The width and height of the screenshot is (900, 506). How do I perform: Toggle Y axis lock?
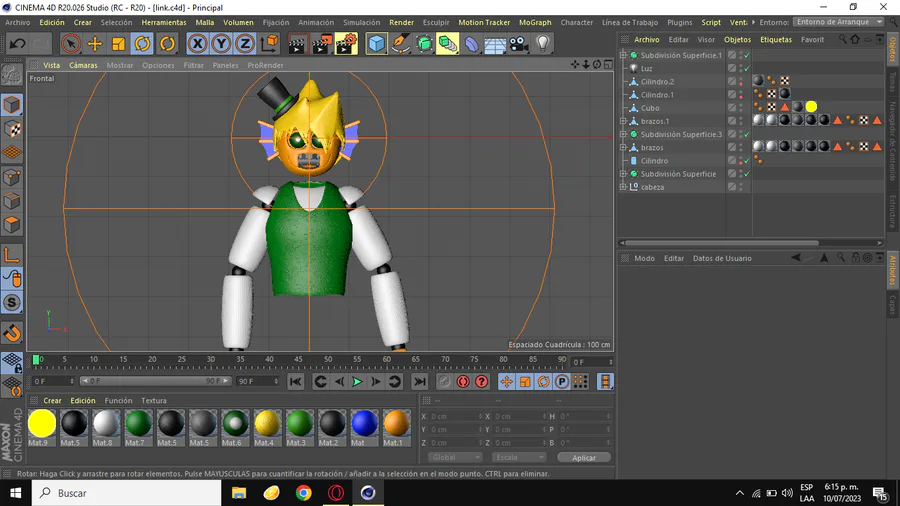(221, 44)
